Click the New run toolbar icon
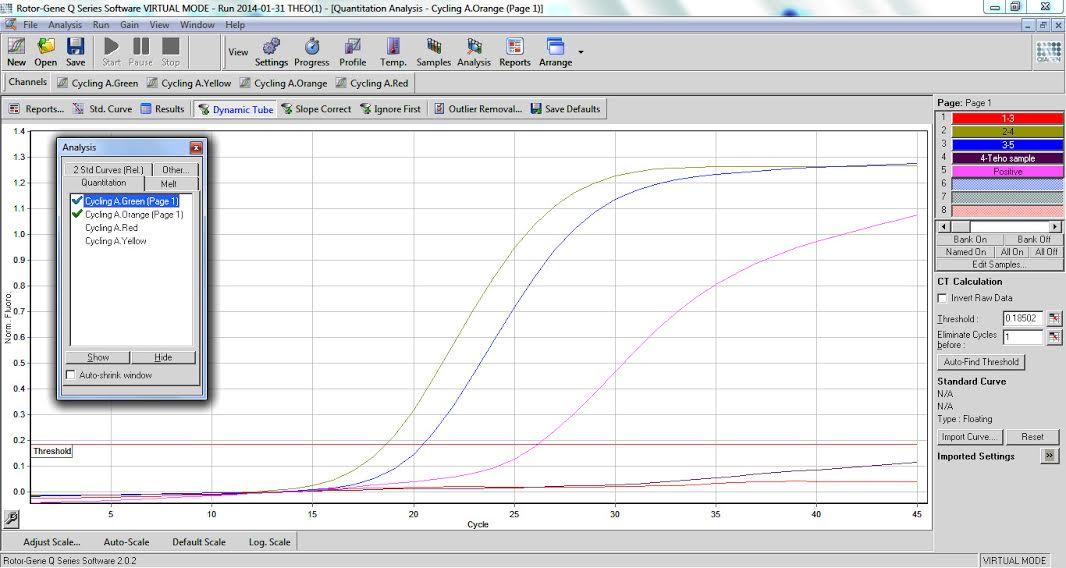The image size is (1066, 568). (16, 52)
